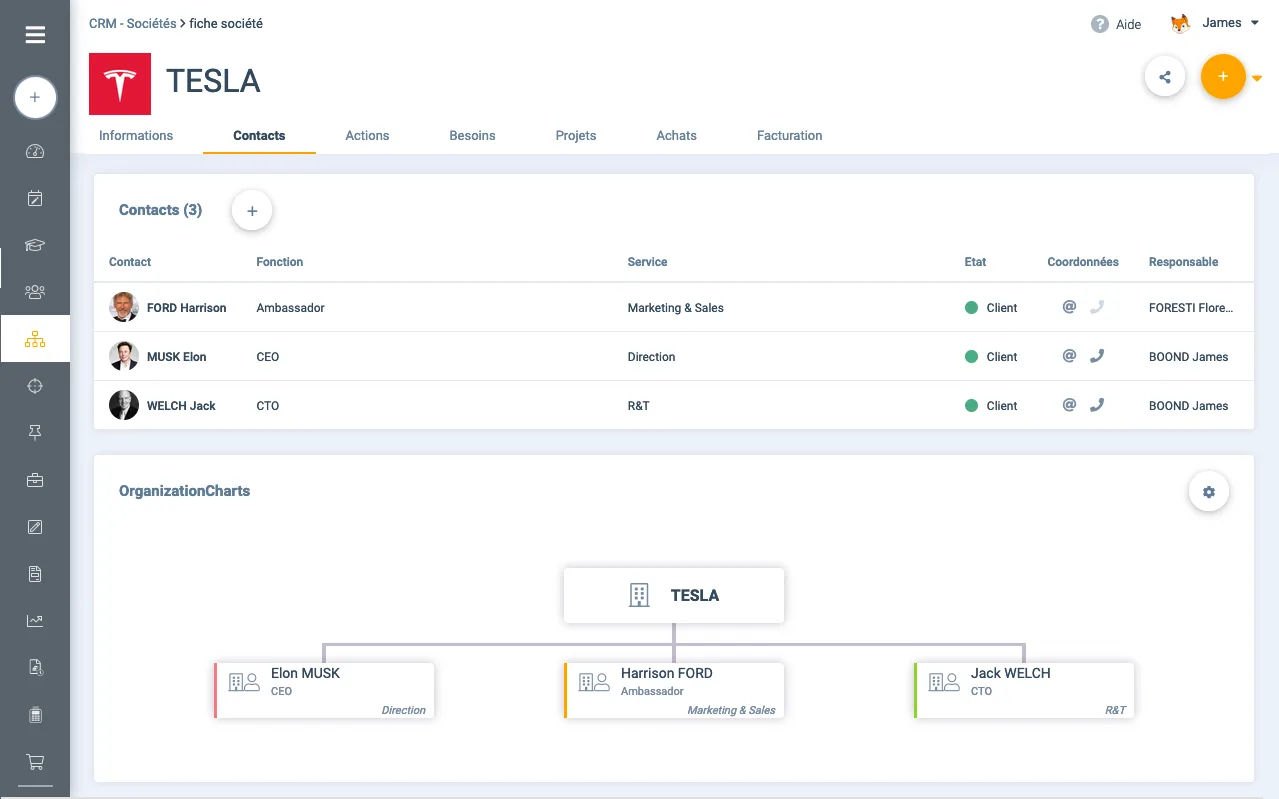Click FORESTI responsible in Ford row

[1191, 308]
